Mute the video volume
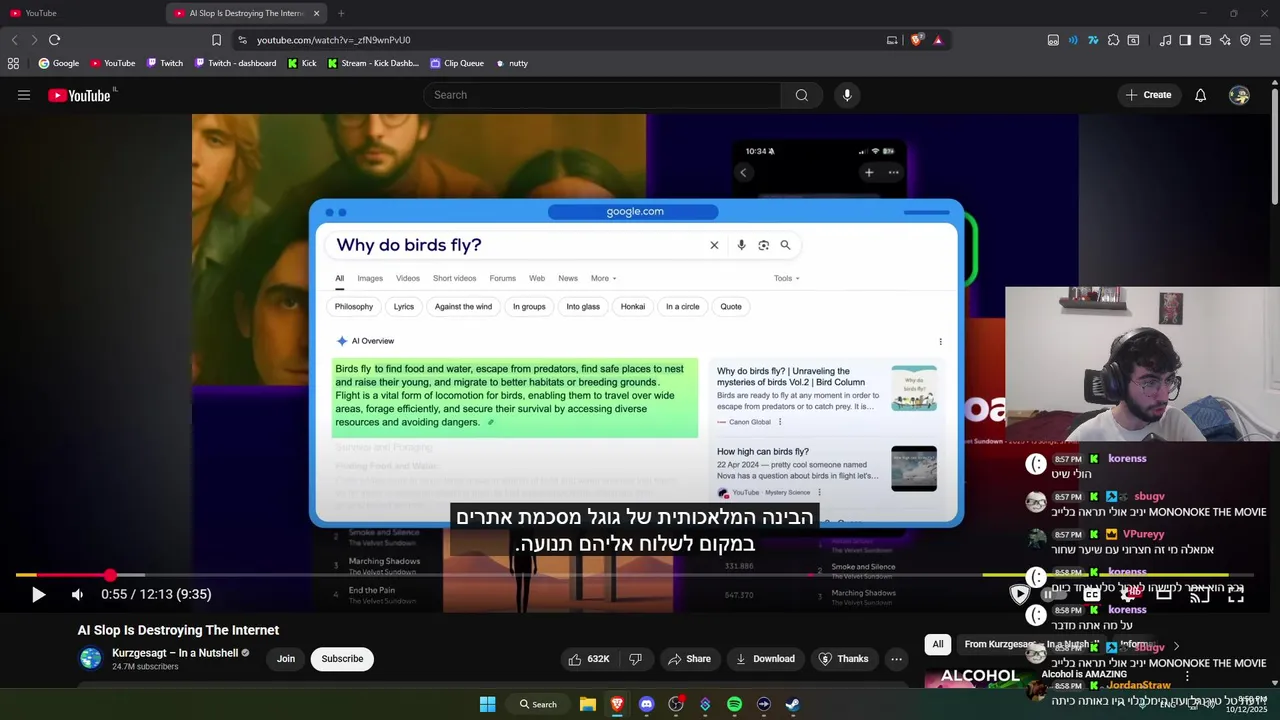This screenshot has width=1280, height=720. [77, 594]
